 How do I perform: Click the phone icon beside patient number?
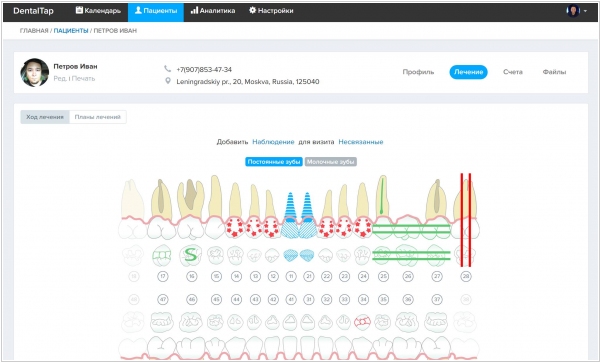point(168,69)
